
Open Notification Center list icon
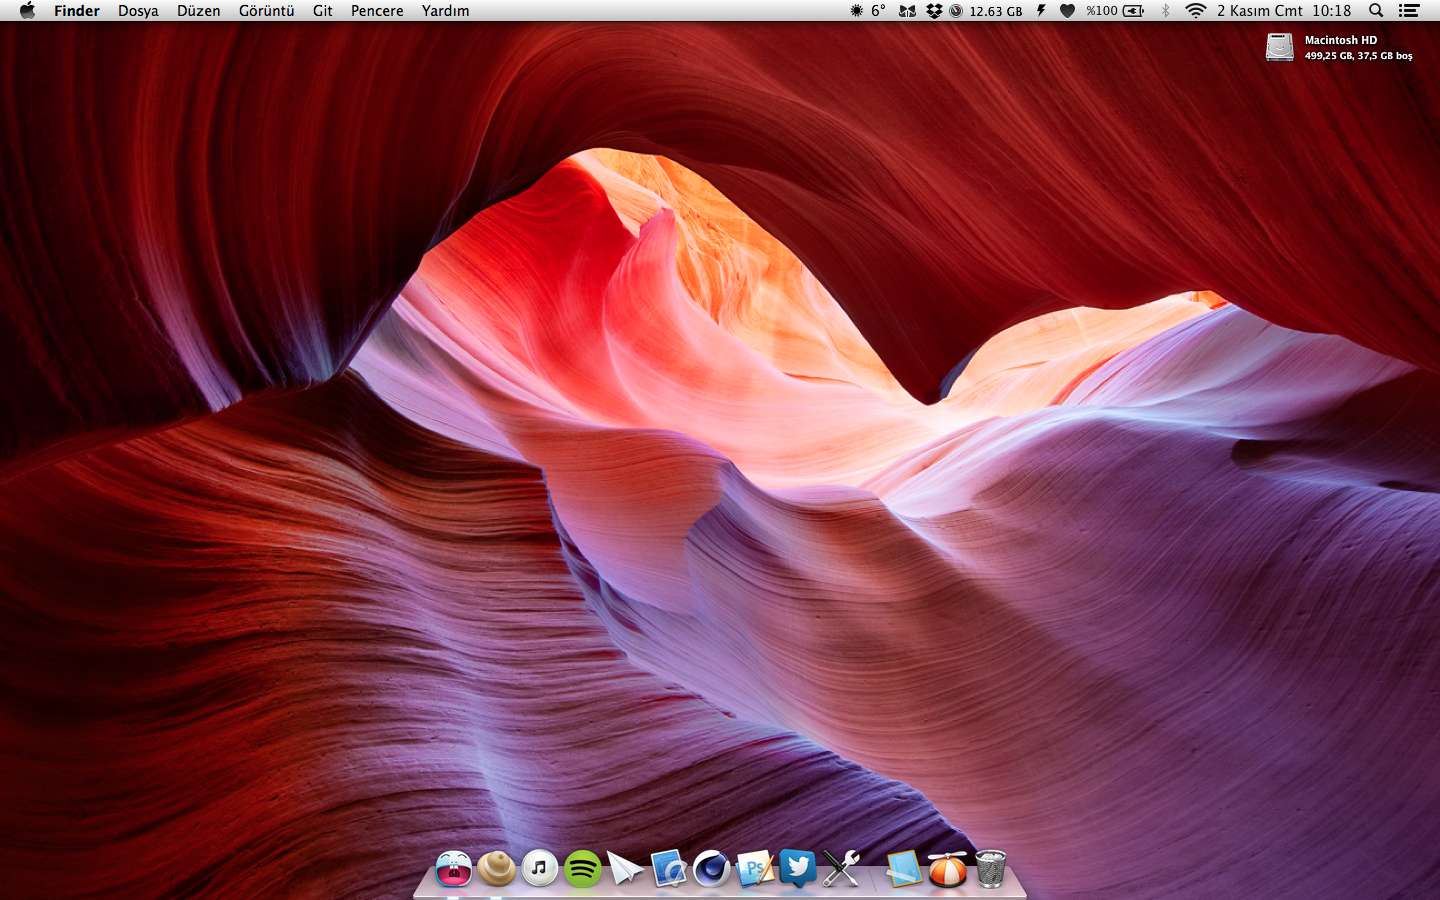pyautogui.click(x=1409, y=11)
